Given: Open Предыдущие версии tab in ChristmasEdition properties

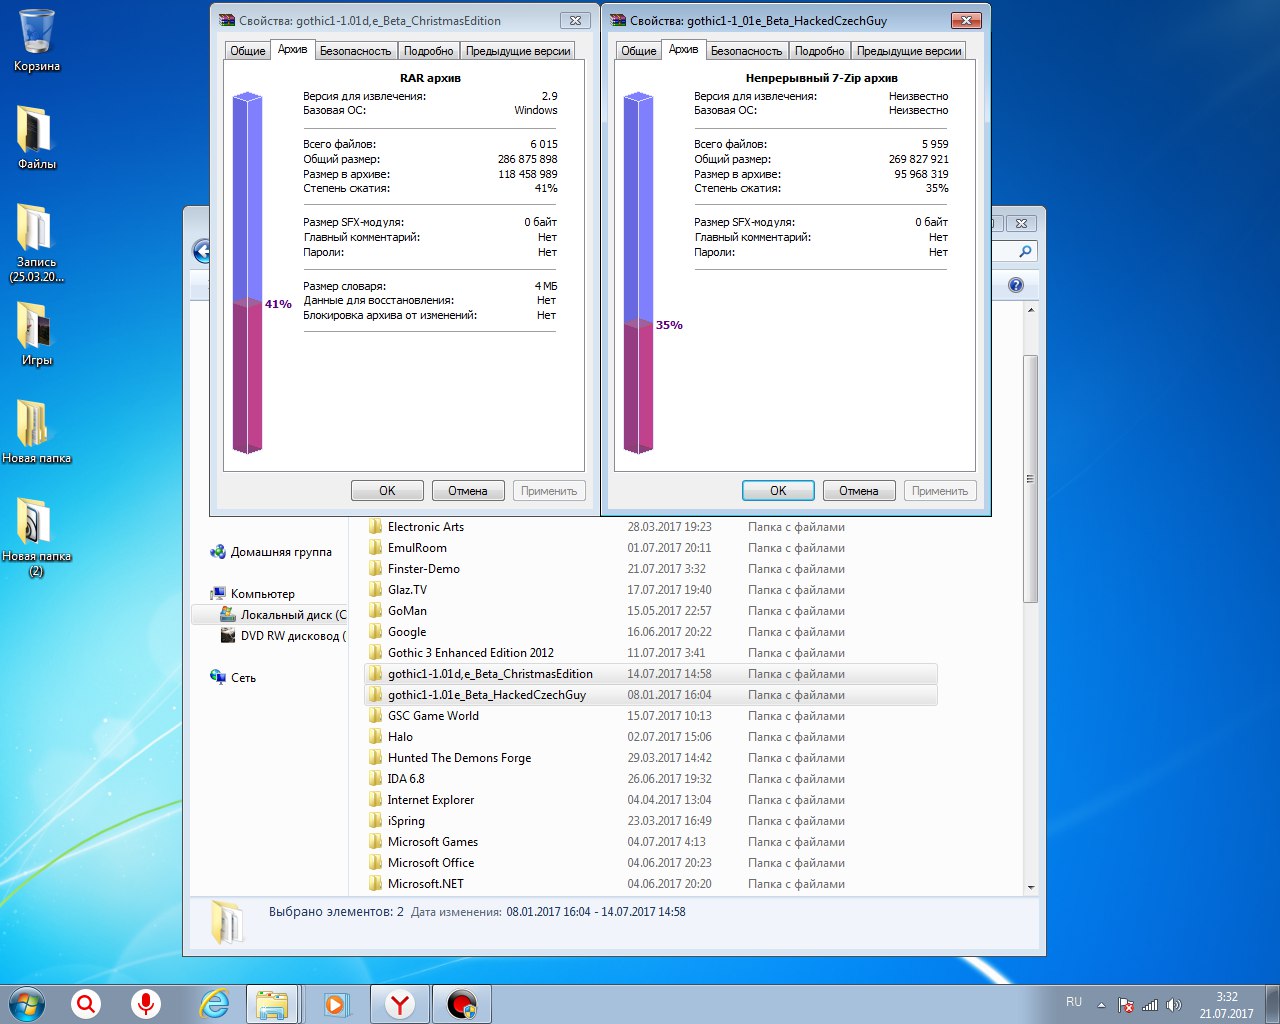Looking at the screenshot, I should [x=518, y=51].
